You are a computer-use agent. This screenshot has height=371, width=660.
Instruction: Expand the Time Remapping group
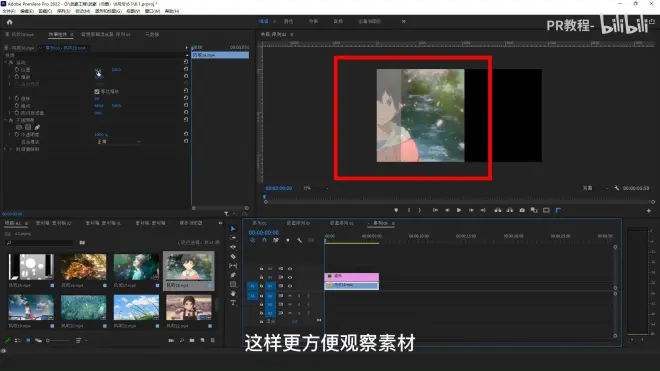(6, 149)
